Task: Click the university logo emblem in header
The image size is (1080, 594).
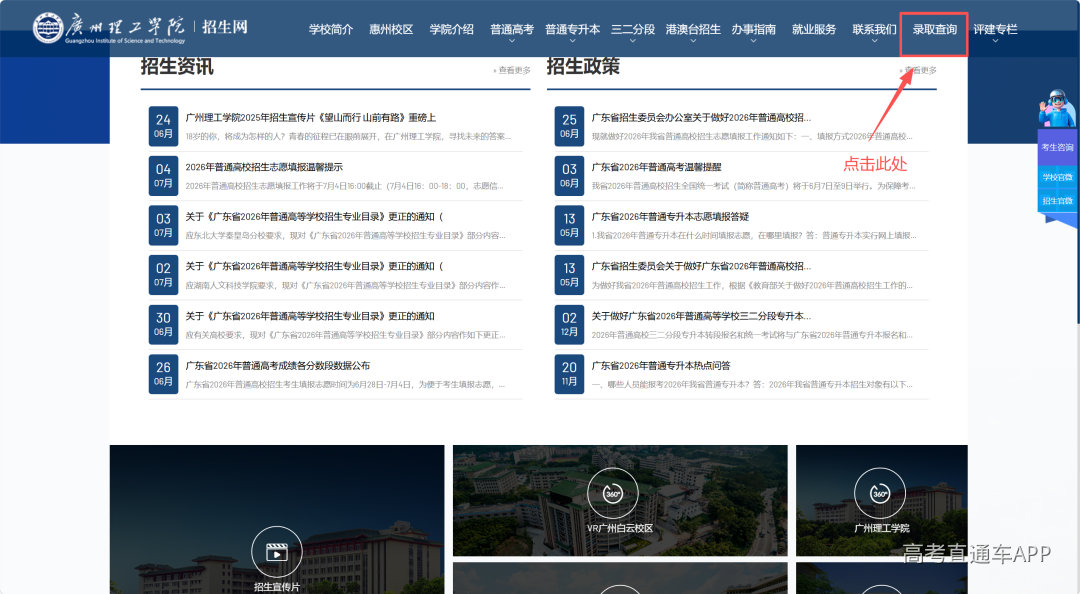Action: coord(48,28)
